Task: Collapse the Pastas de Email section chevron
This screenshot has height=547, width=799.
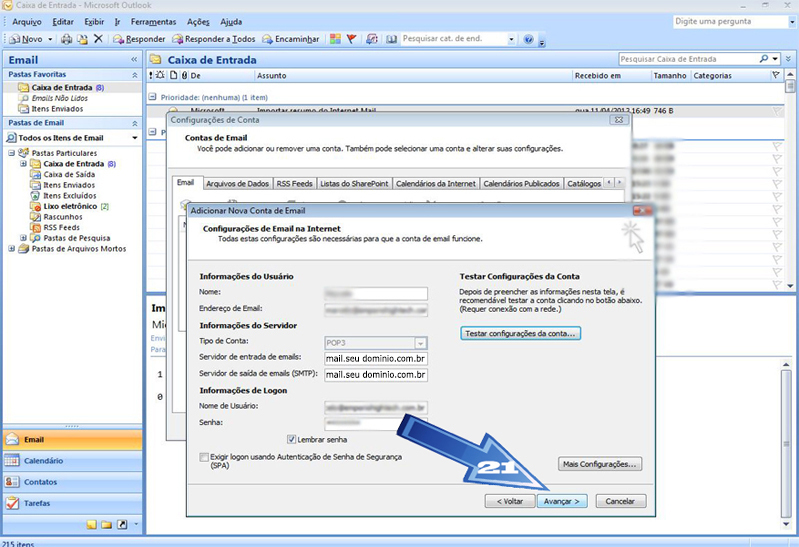Action: [x=135, y=123]
